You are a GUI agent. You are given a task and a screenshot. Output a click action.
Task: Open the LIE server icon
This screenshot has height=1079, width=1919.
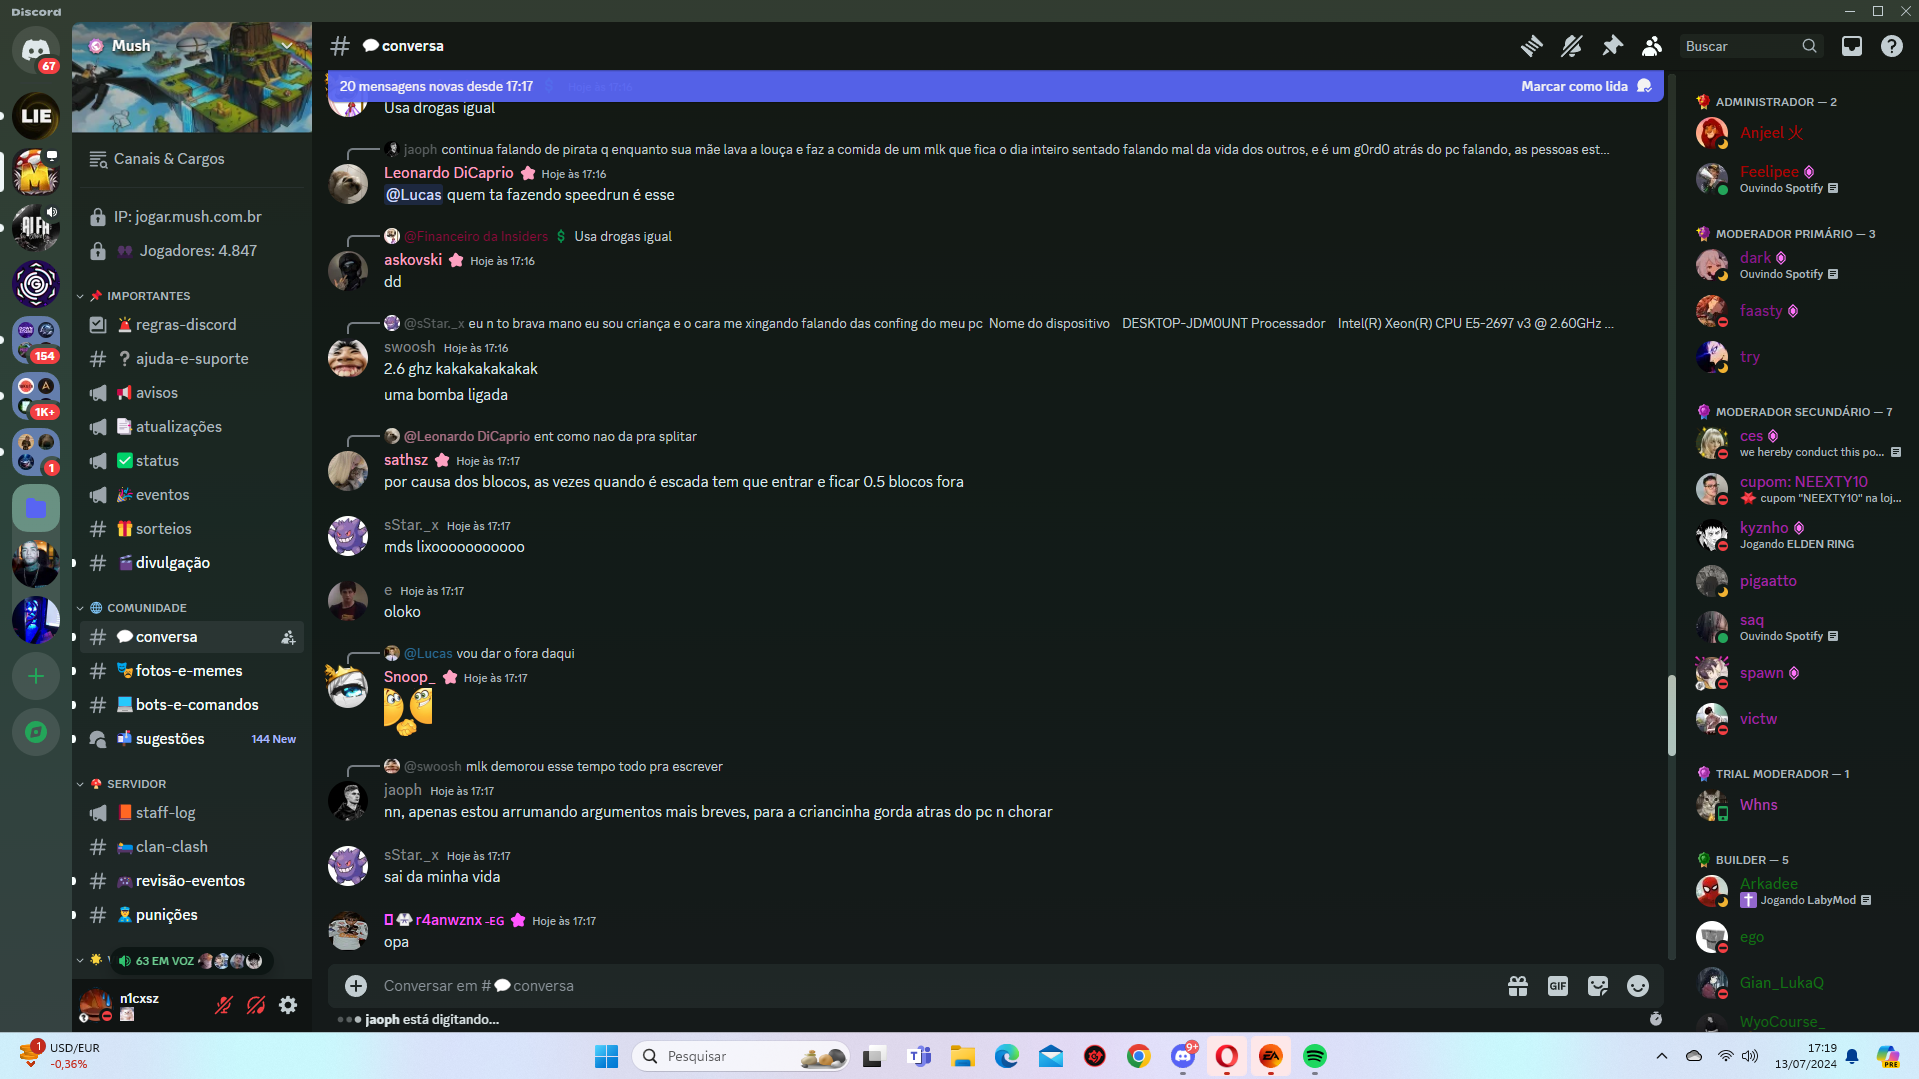pyautogui.click(x=36, y=116)
